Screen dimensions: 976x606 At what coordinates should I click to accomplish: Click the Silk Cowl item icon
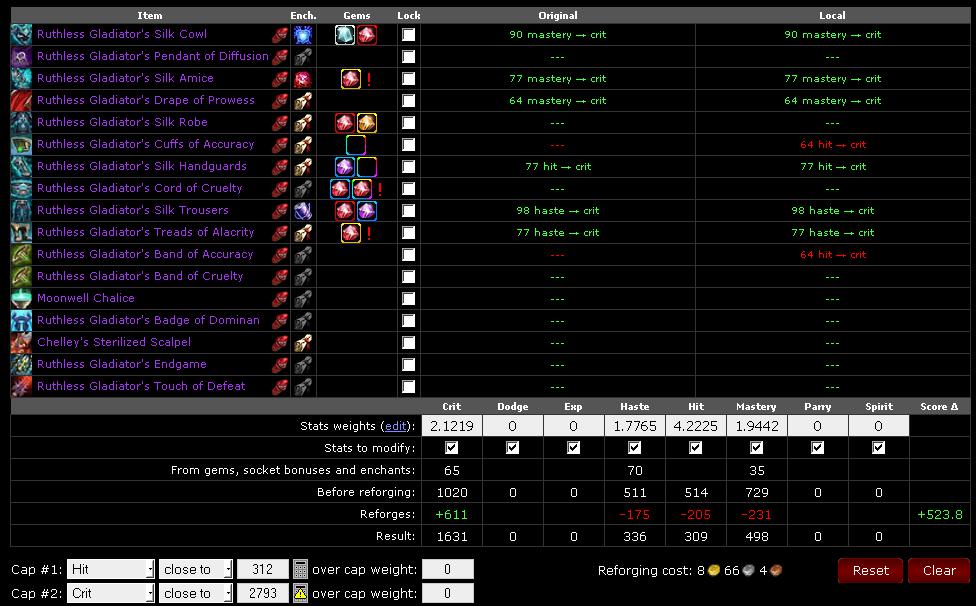pos(21,34)
